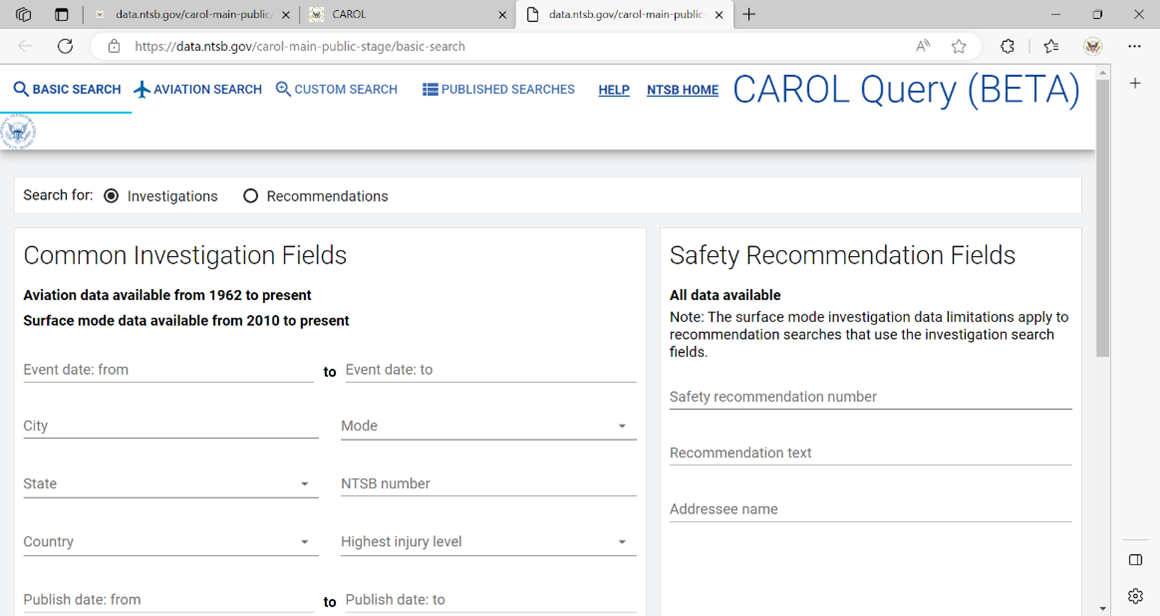This screenshot has height=616, width=1160.
Task: Close the first data.ntsb.gov tab
Action: (286, 14)
